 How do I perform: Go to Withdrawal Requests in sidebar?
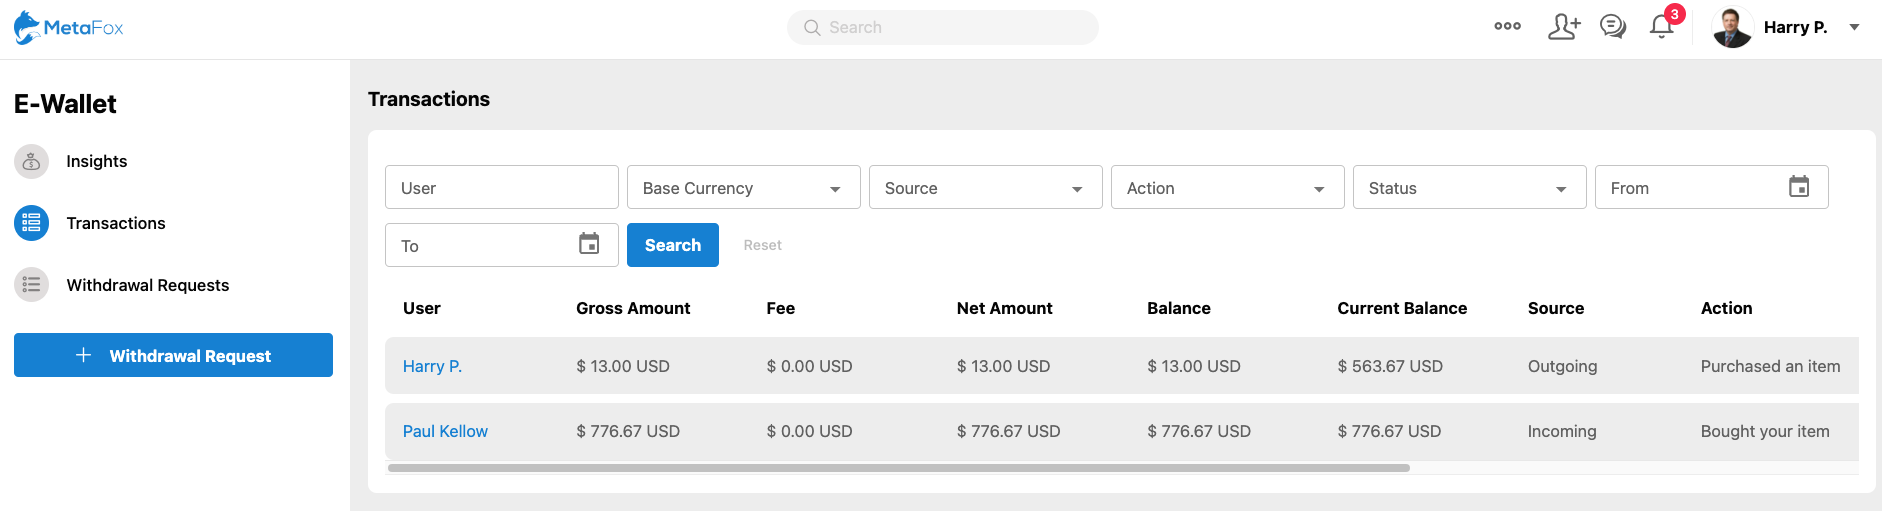[147, 285]
